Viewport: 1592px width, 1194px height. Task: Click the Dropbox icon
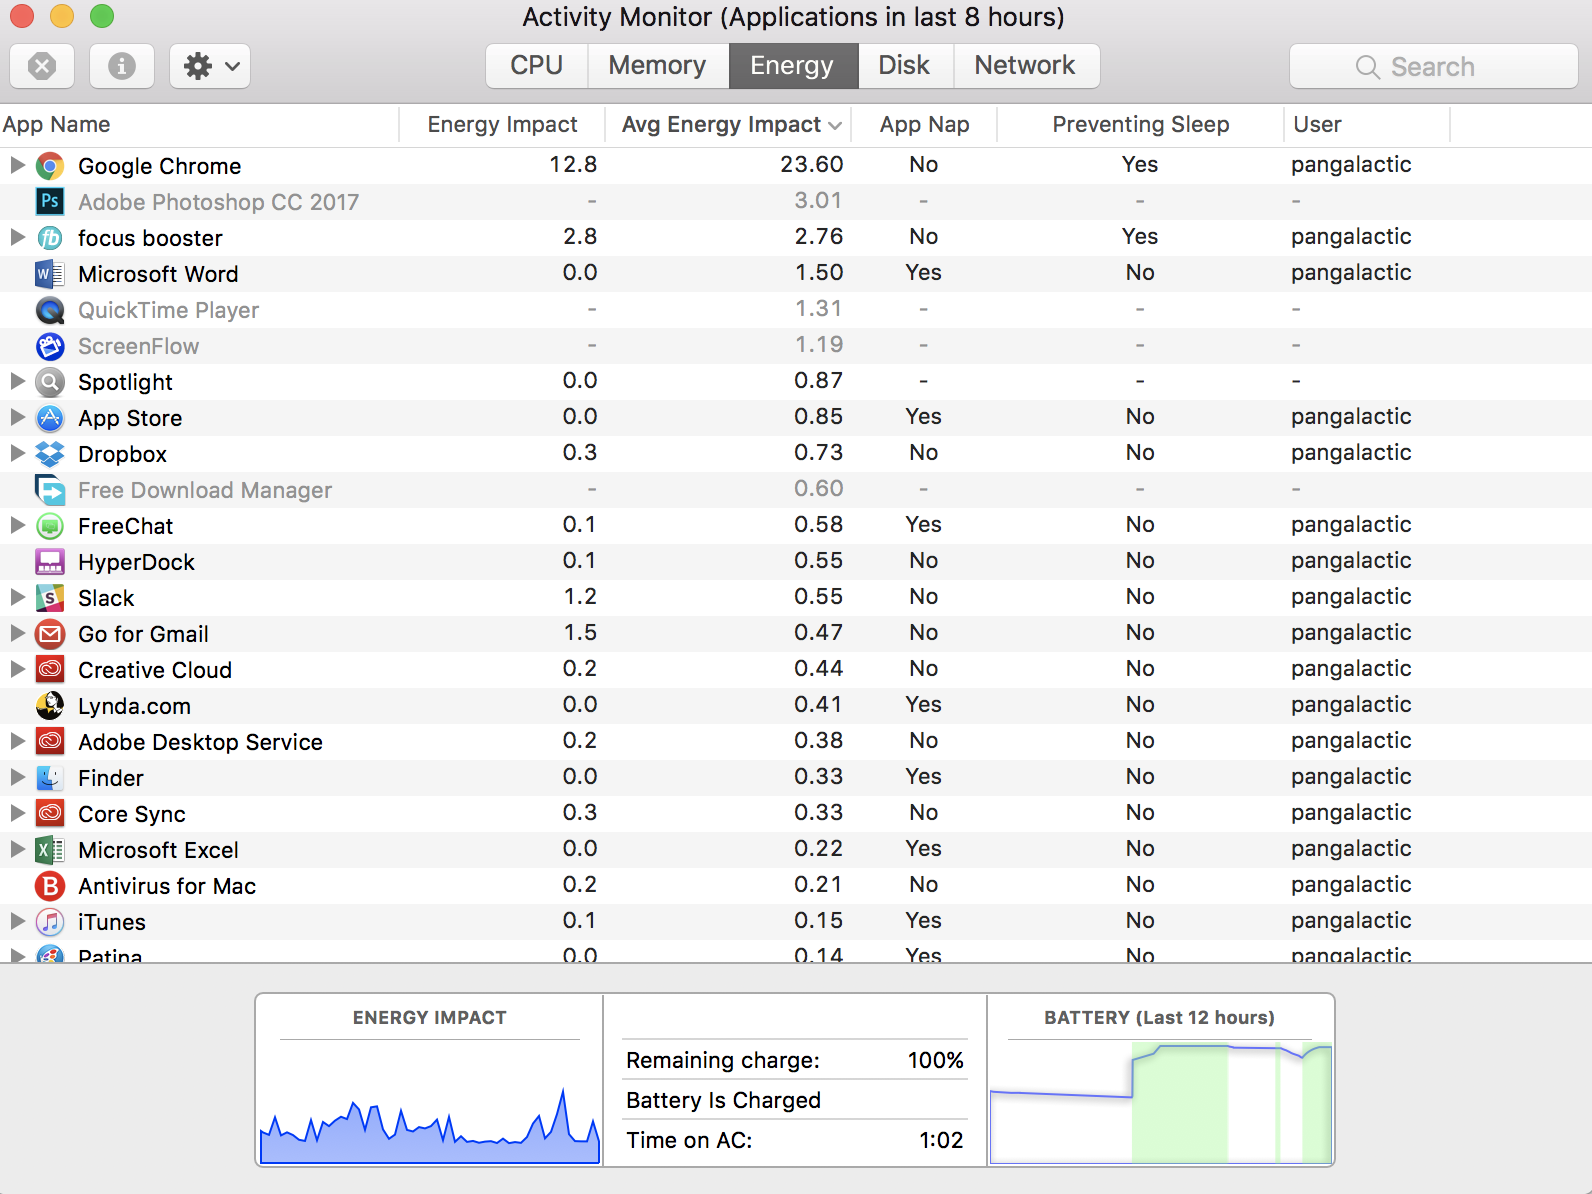click(50, 454)
